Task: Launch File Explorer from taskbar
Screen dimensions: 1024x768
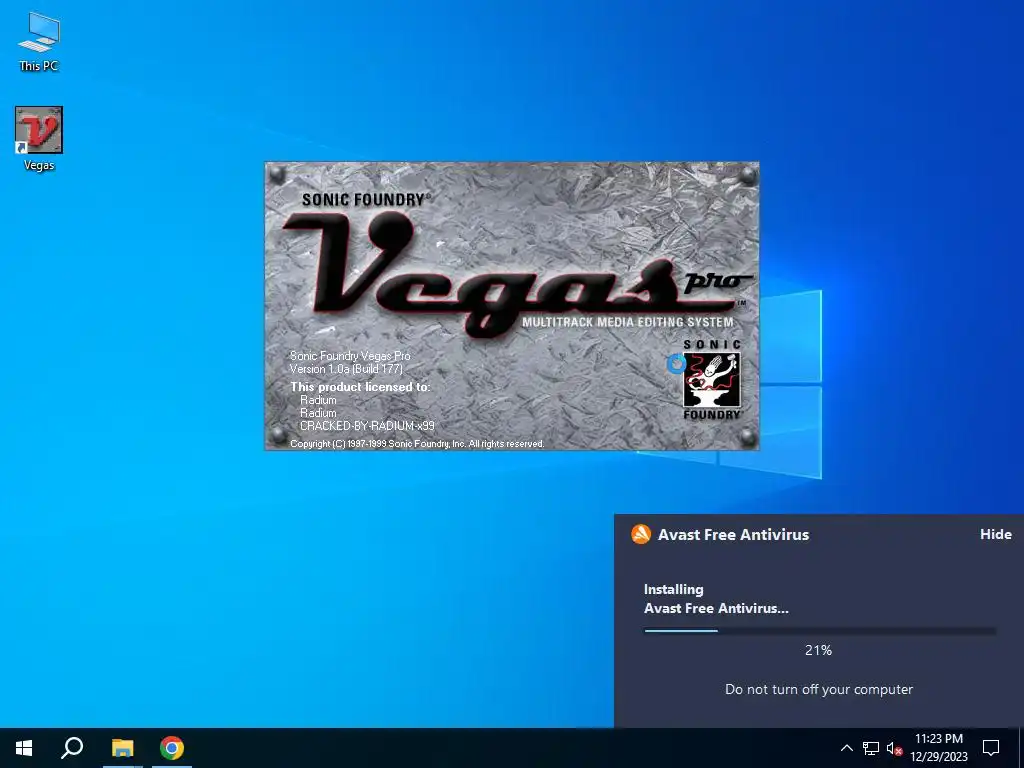Action: [x=122, y=748]
